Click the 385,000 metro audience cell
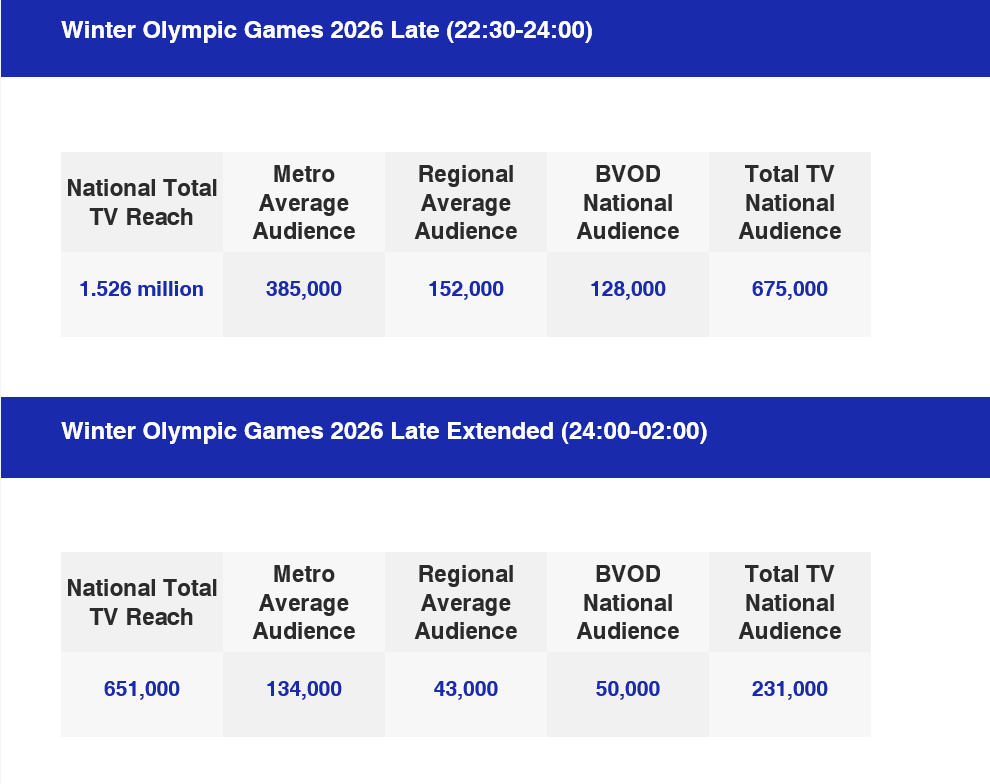This screenshot has width=990, height=784. point(304,290)
